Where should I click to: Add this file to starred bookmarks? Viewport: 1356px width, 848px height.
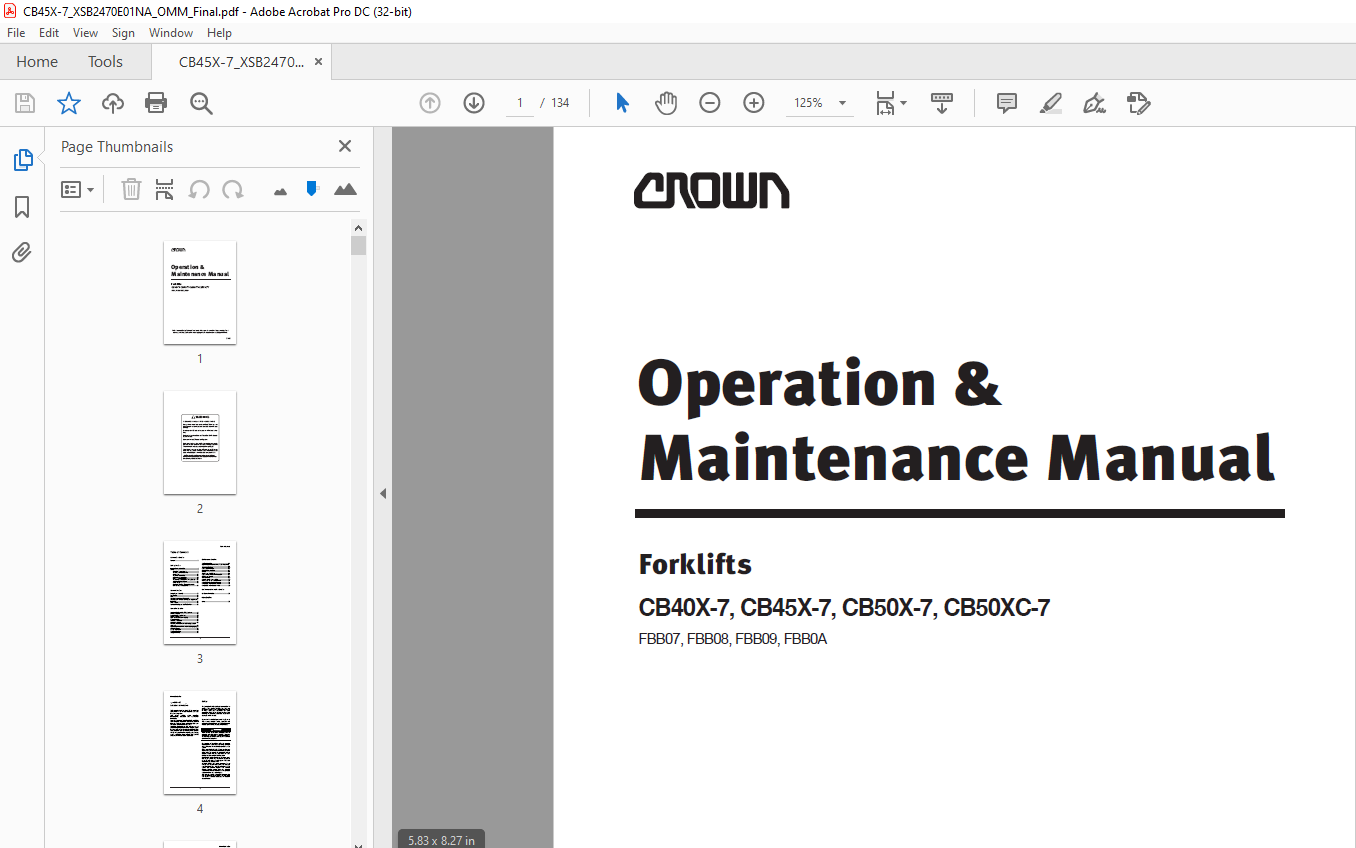click(68, 103)
